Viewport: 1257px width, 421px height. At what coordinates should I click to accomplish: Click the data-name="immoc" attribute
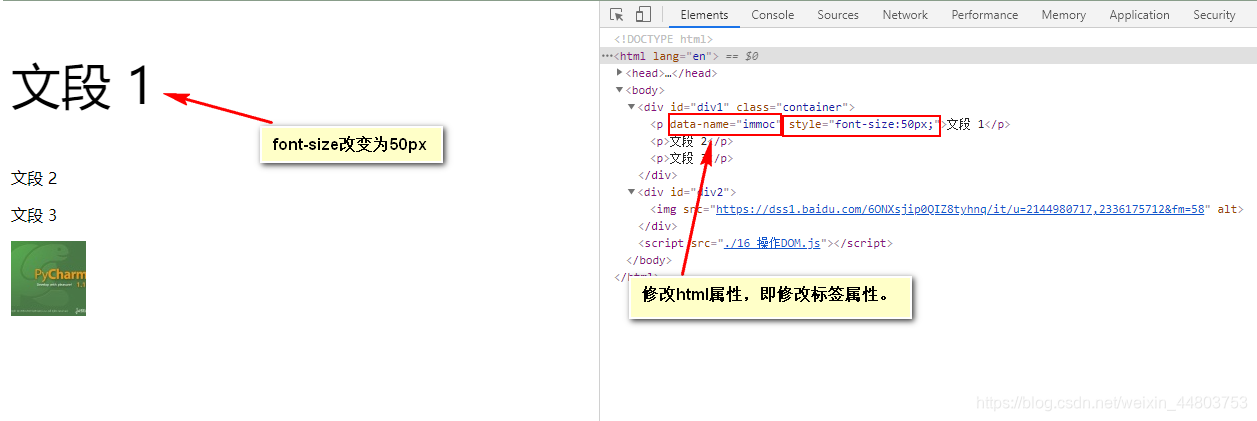coord(725,124)
